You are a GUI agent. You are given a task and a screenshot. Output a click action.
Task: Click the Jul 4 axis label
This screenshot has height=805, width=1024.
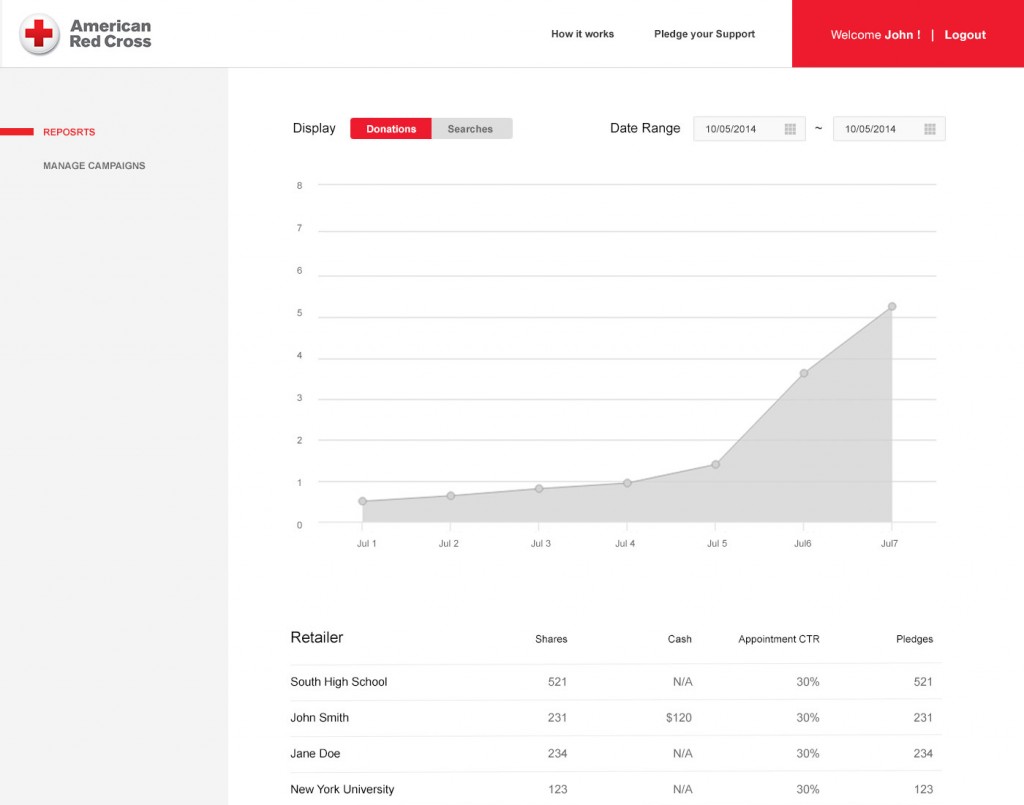point(625,543)
